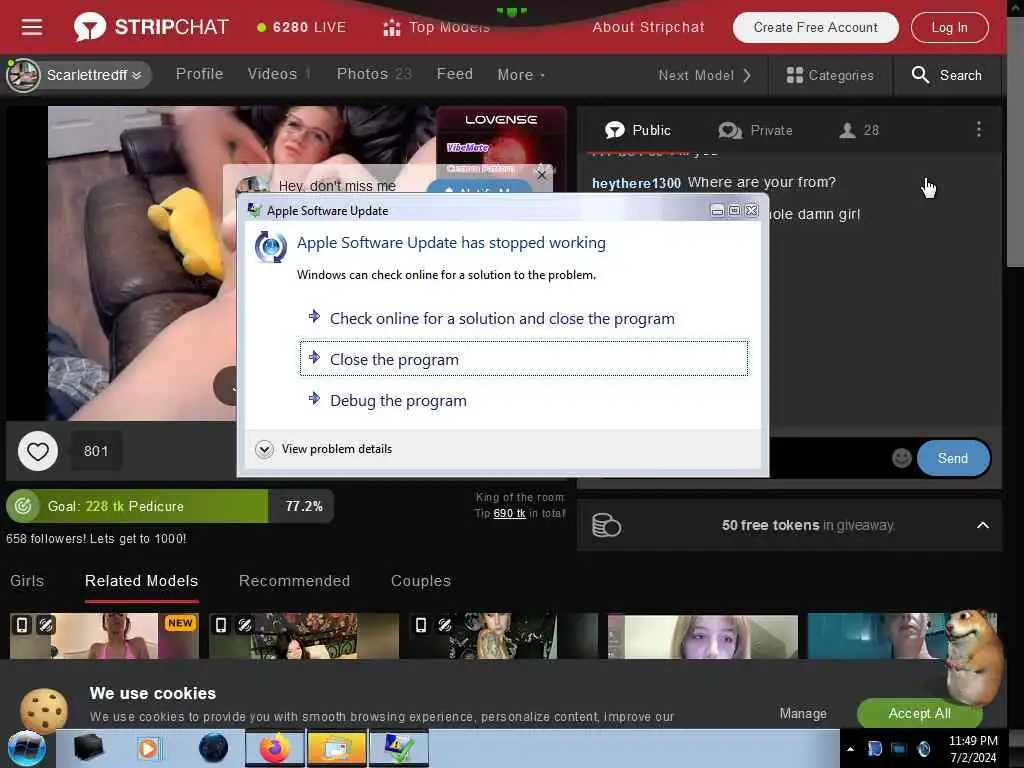Click the heart favorite icon
Image resolution: width=1024 pixels, height=768 pixels.
[38, 451]
